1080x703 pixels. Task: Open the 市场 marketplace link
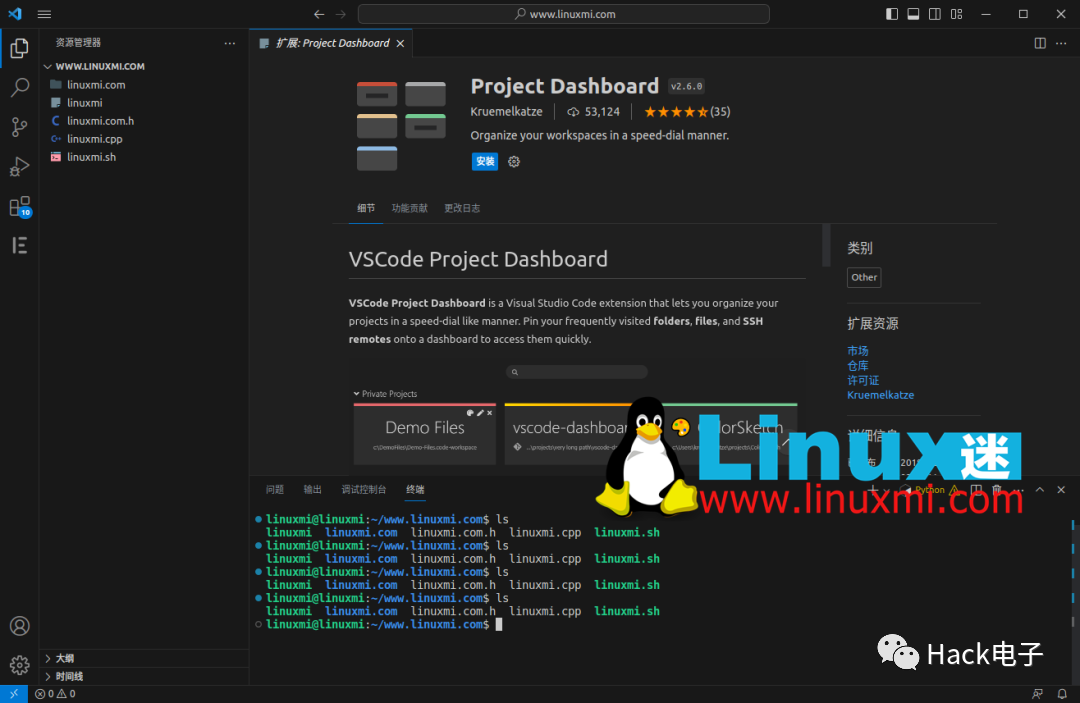pyautogui.click(x=858, y=351)
